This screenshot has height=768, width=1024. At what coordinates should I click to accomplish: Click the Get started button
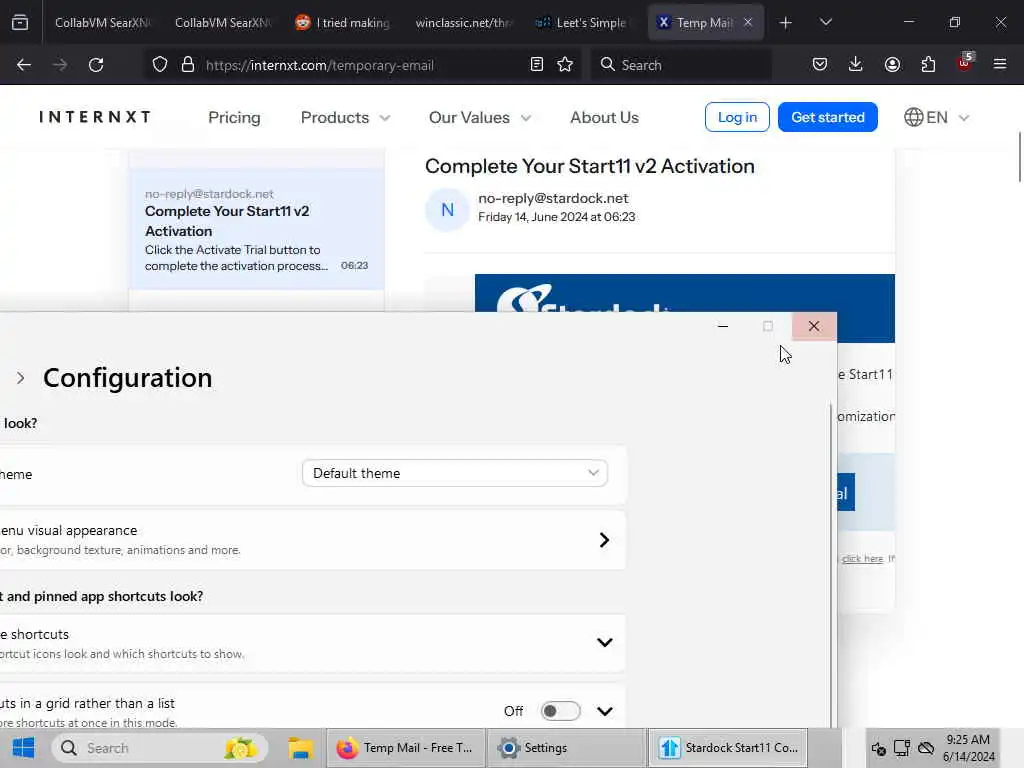coord(827,117)
